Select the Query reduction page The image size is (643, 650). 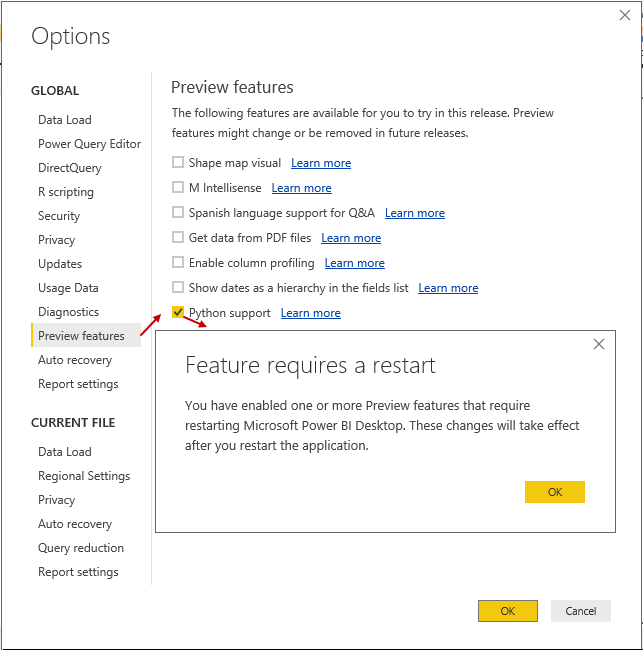tap(81, 548)
